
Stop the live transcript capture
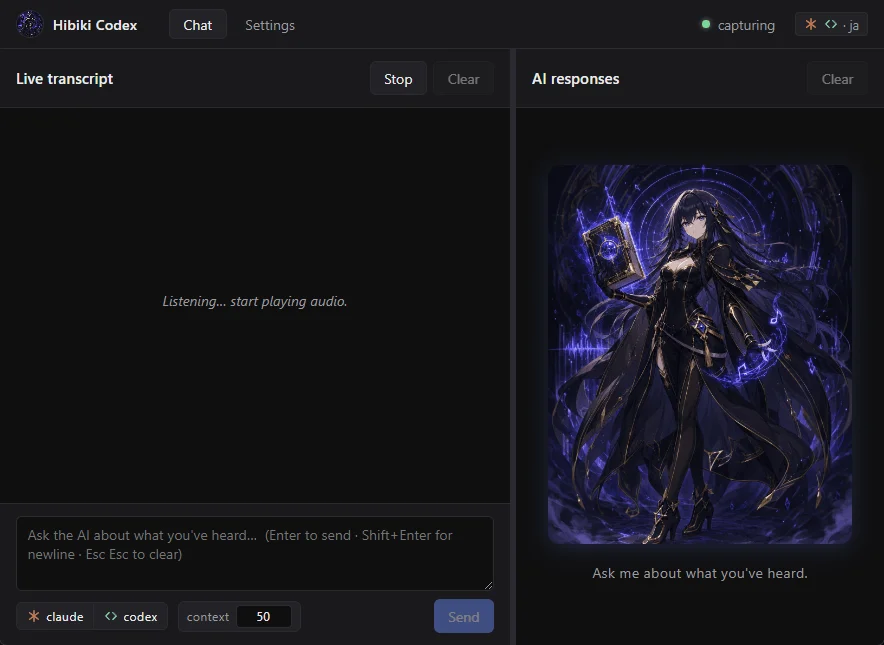[398, 79]
